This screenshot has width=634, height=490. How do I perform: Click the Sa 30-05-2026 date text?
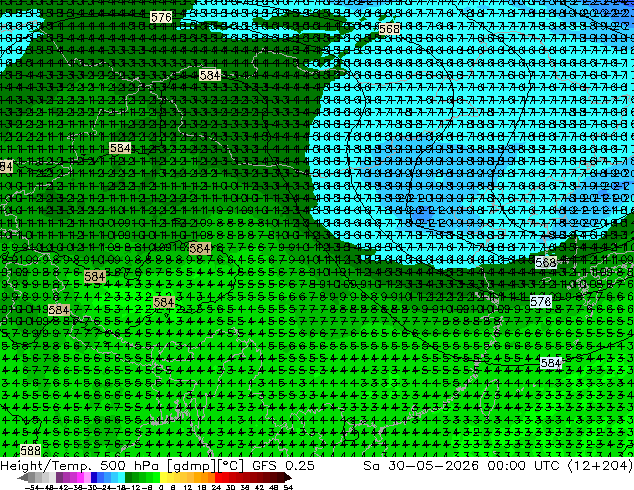pyautogui.click(x=421, y=466)
